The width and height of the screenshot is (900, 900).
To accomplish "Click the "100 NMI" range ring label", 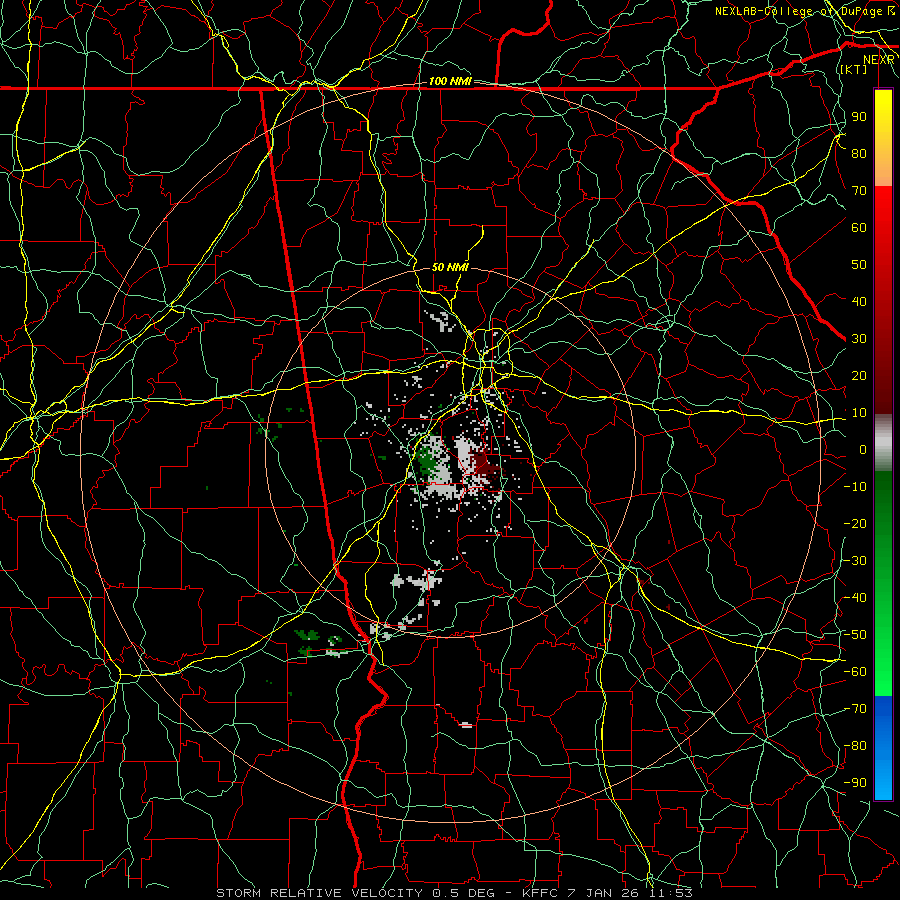I will pos(450,82).
